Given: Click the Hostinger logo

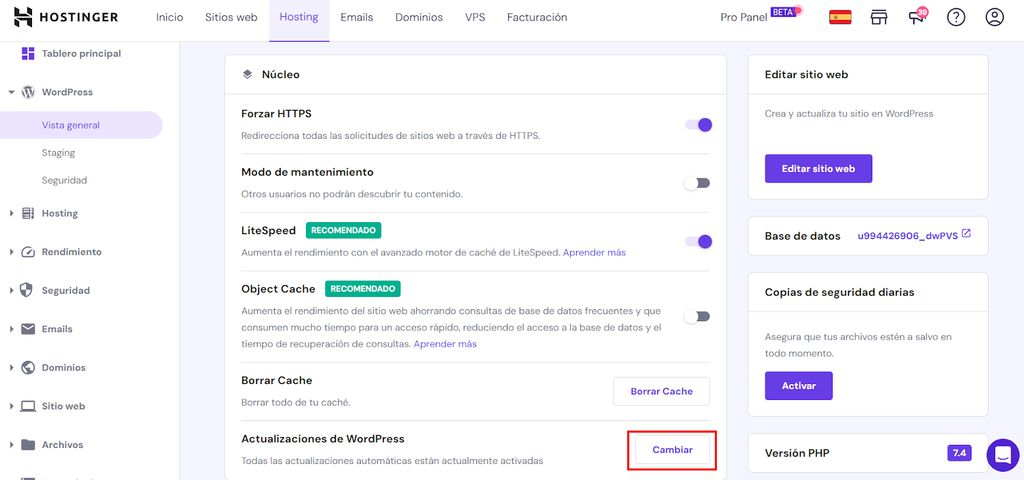Looking at the screenshot, I should coord(66,18).
